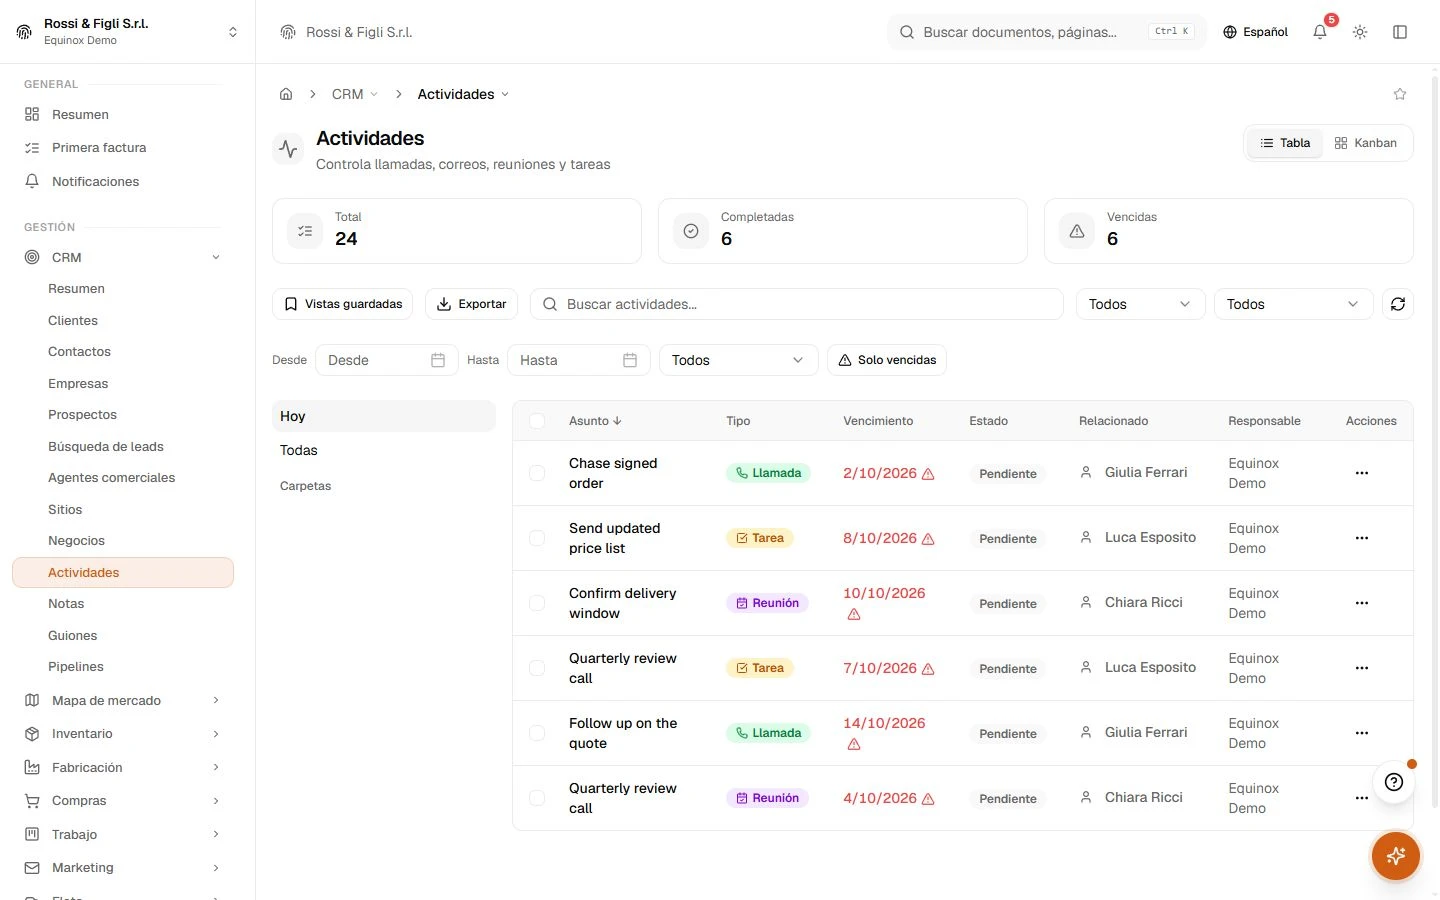Check the Chase signed order row

click(537, 473)
